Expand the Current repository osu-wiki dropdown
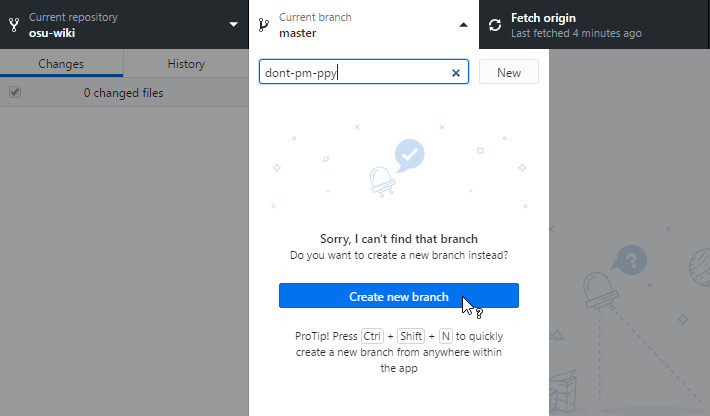Viewport: 710px width, 416px height. click(124, 24)
